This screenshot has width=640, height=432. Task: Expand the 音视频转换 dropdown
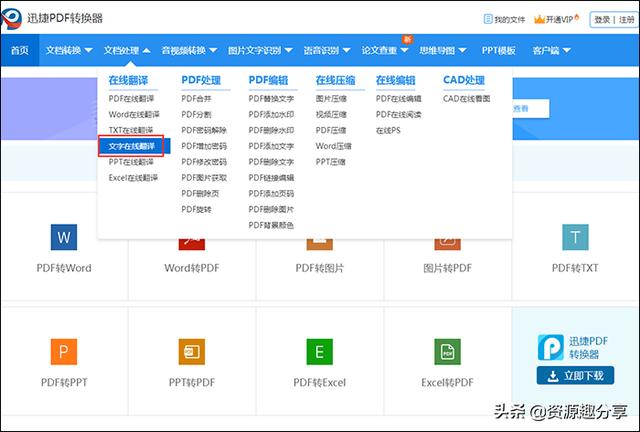pyautogui.click(x=189, y=50)
